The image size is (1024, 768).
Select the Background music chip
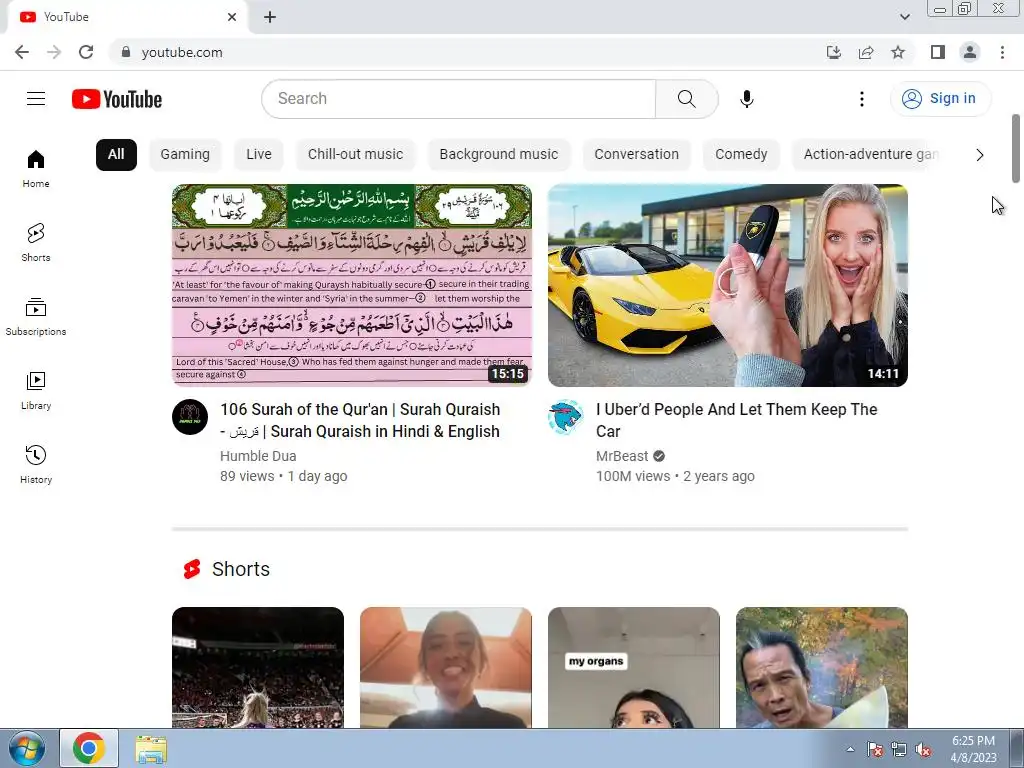499,155
